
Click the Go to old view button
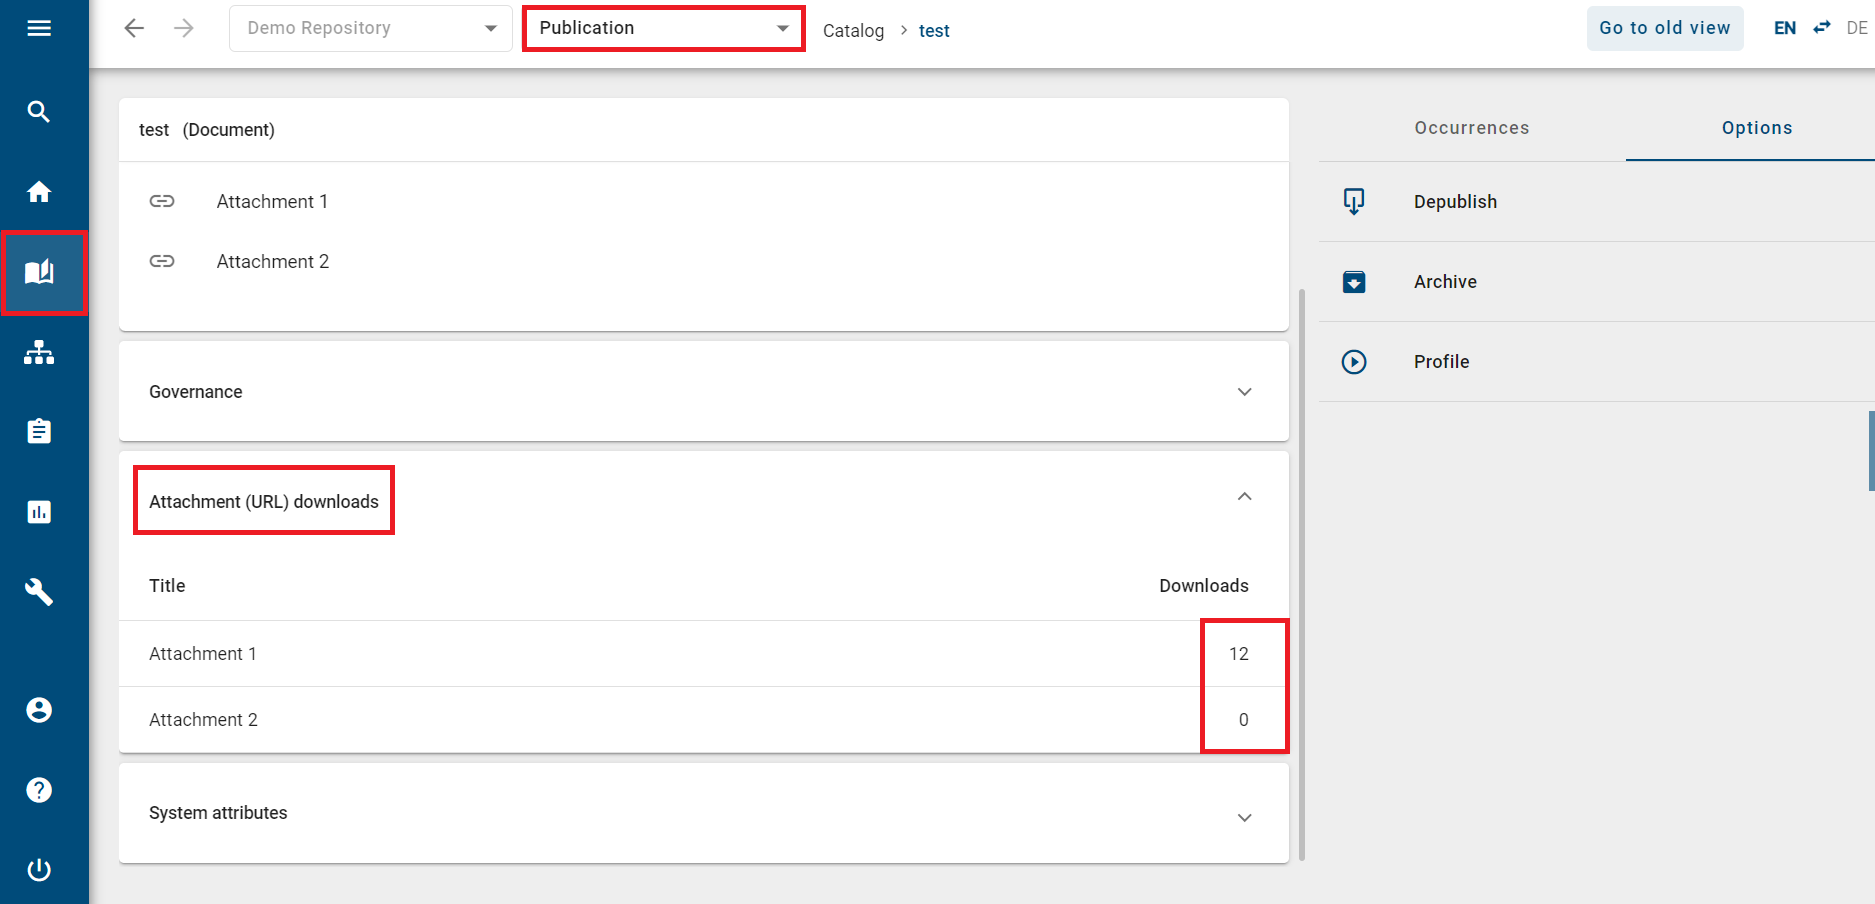[x=1664, y=28]
